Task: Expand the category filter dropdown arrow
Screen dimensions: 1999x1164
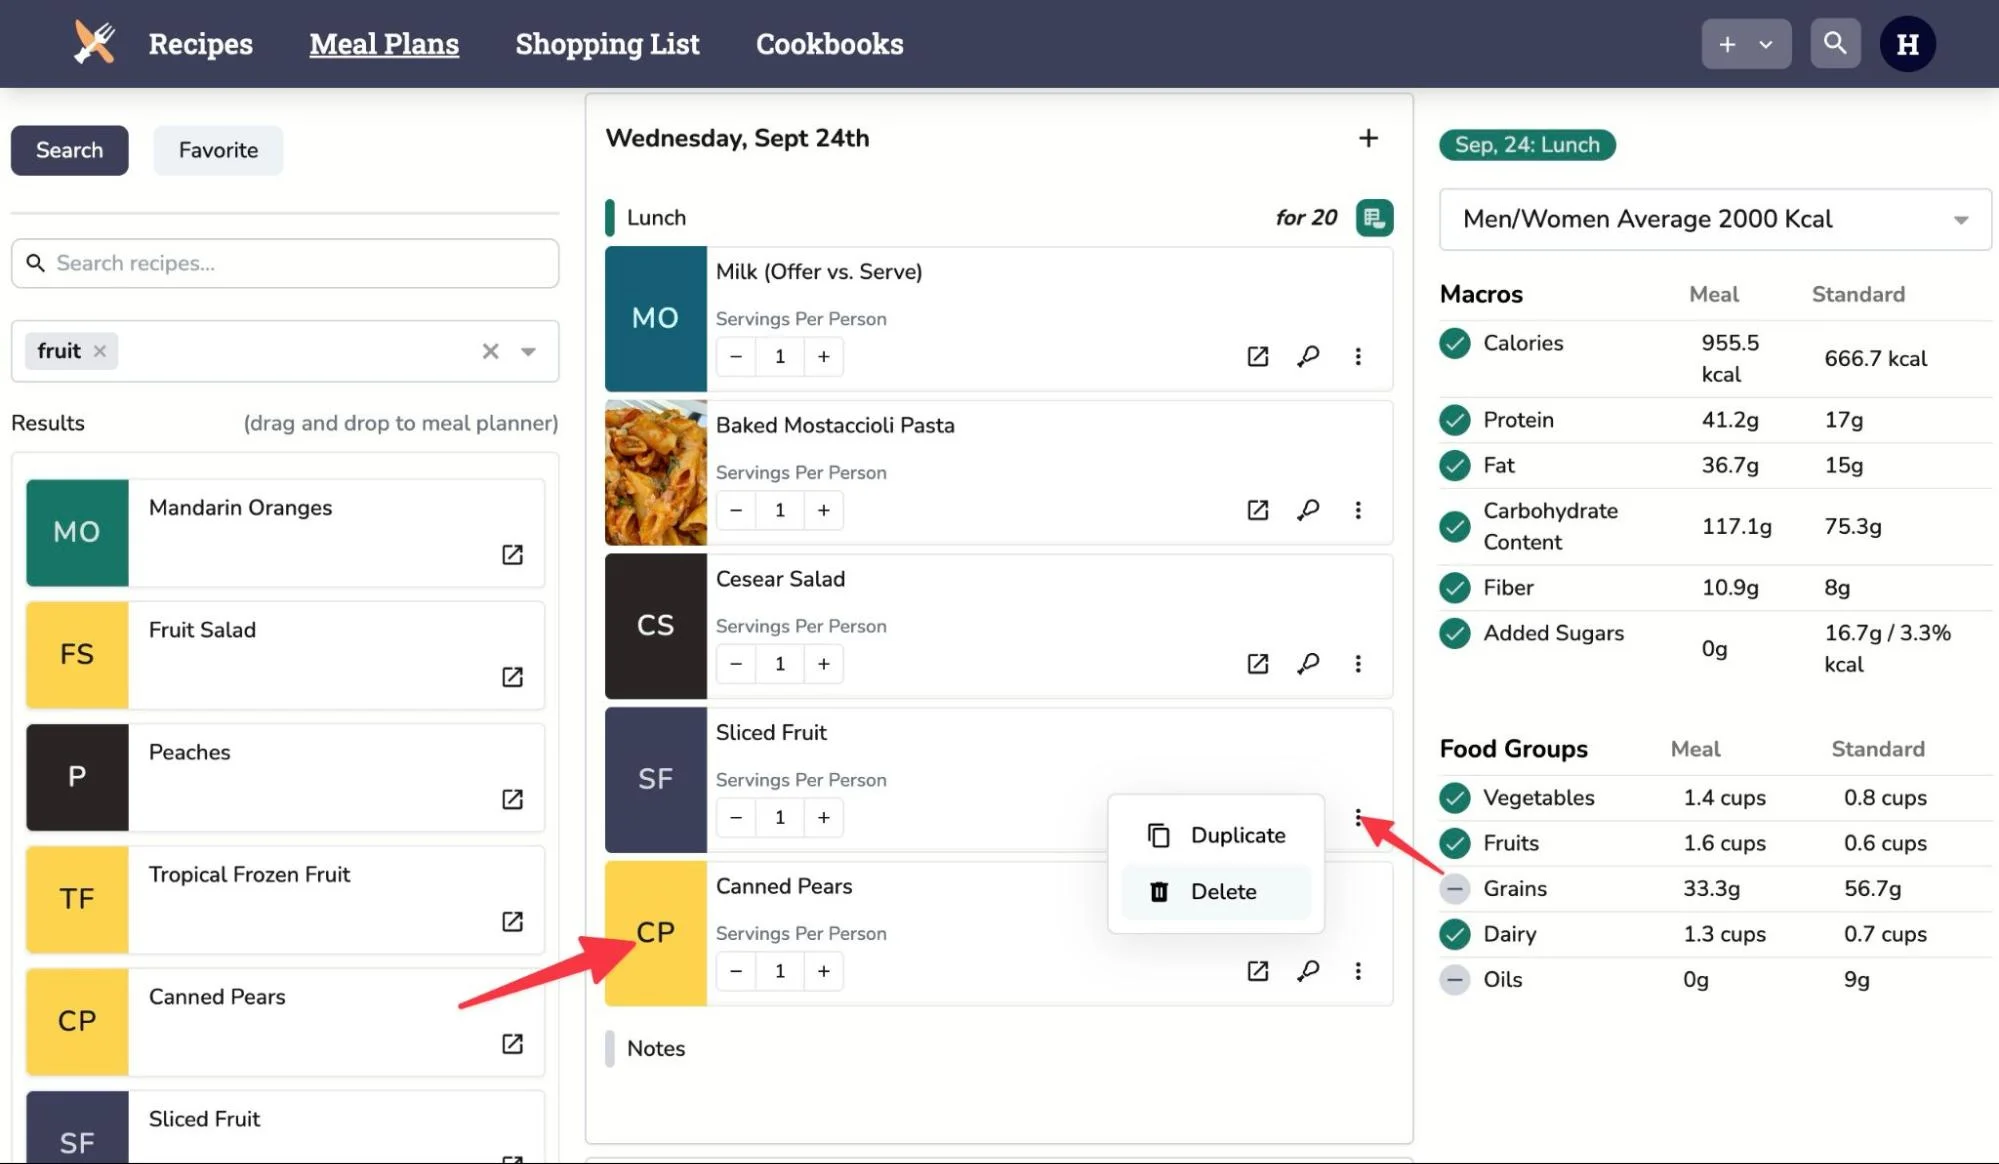Action: (528, 351)
